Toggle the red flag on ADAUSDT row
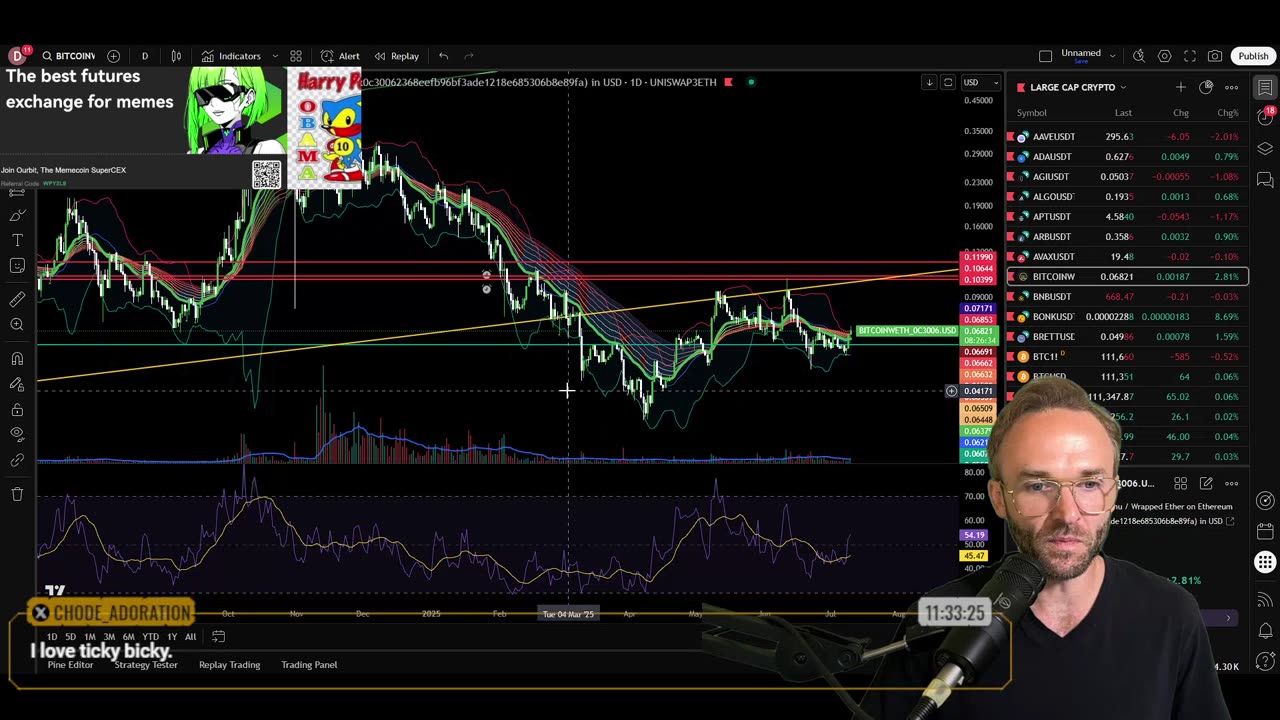This screenshot has height=720, width=1280. tap(1010, 156)
